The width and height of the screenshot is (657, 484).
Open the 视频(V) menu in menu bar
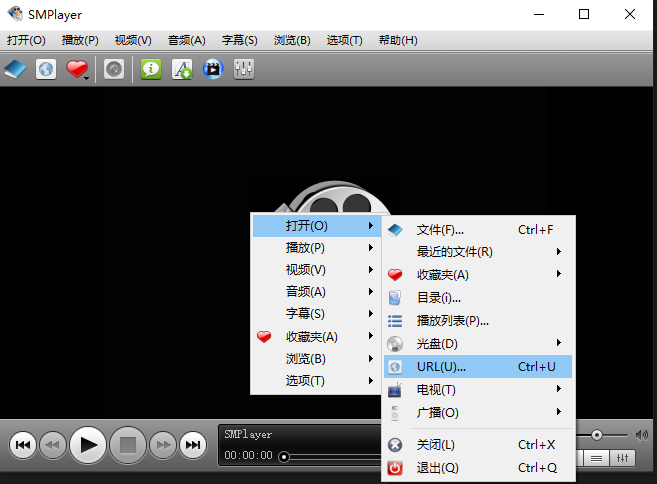click(x=133, y=40)
